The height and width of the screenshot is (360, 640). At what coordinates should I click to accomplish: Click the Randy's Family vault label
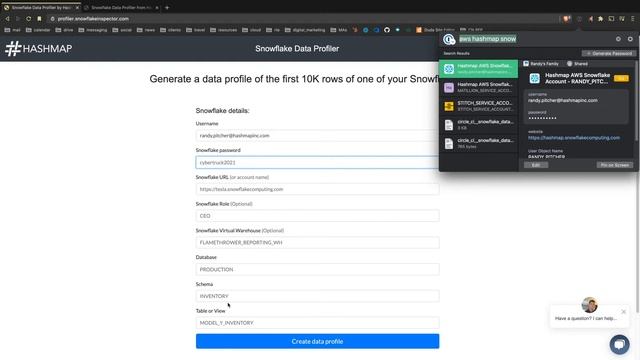tap(541, 64)
